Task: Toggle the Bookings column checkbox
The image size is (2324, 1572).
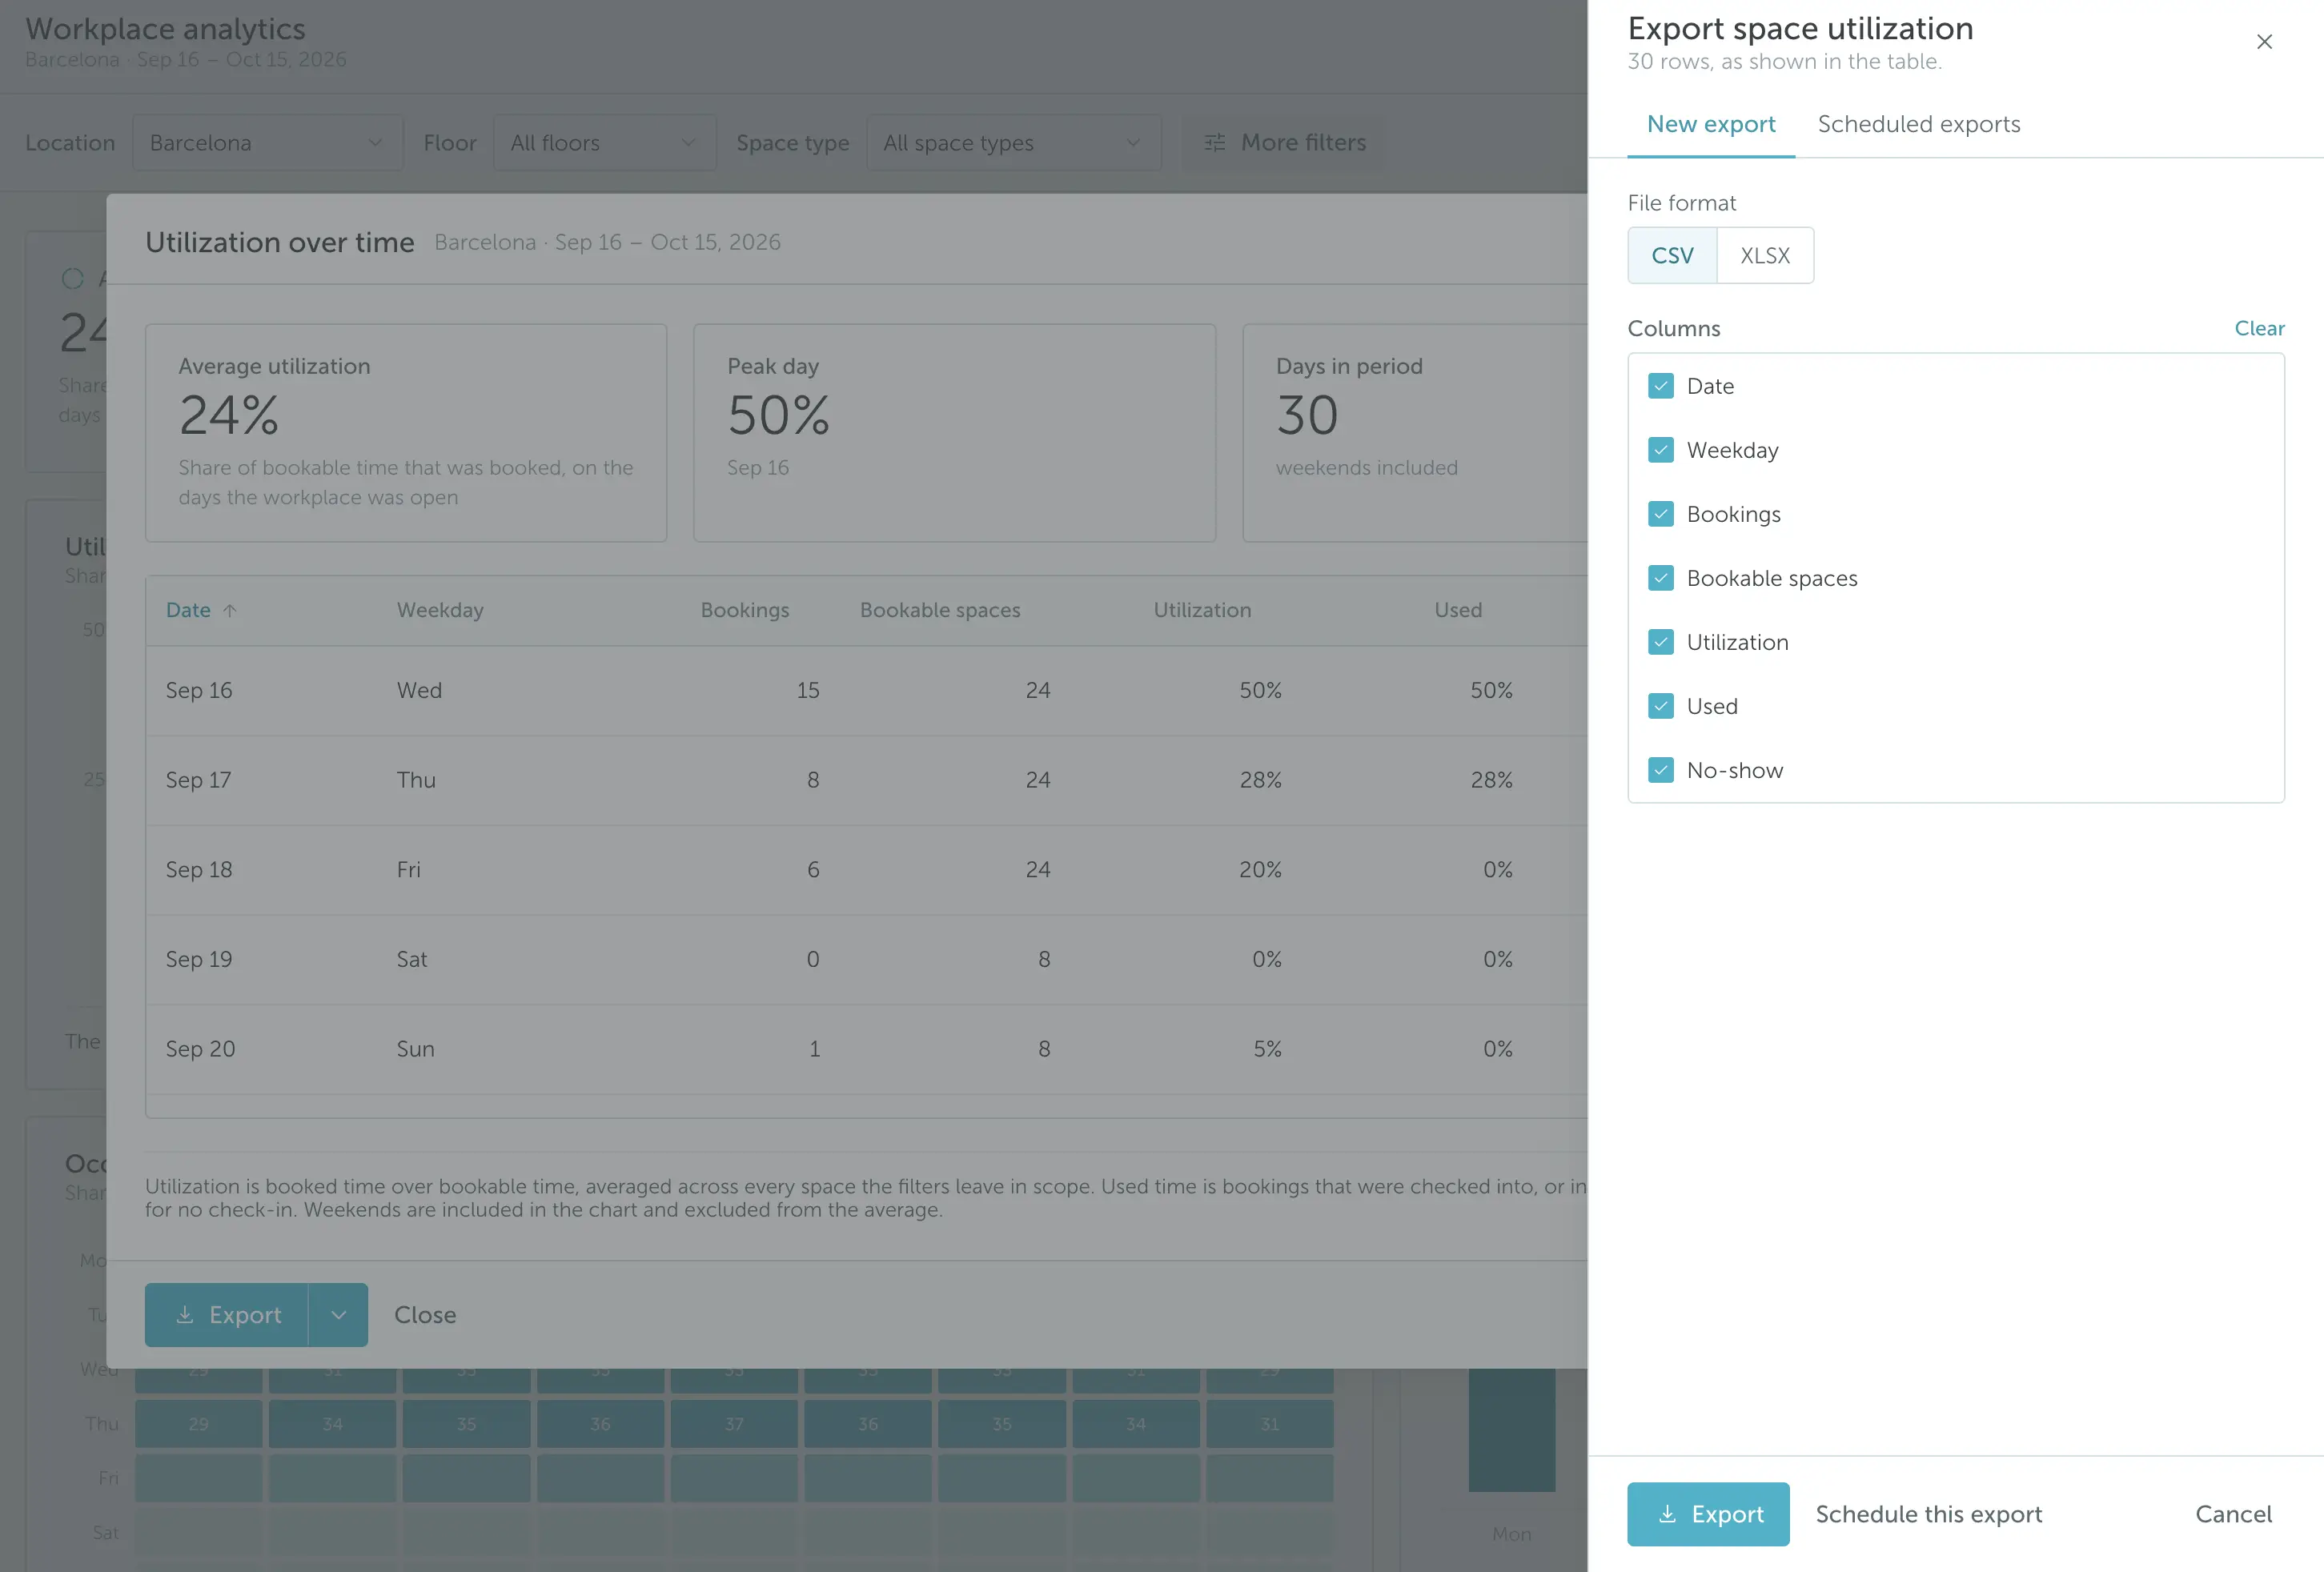Action: click(1660, 514)
